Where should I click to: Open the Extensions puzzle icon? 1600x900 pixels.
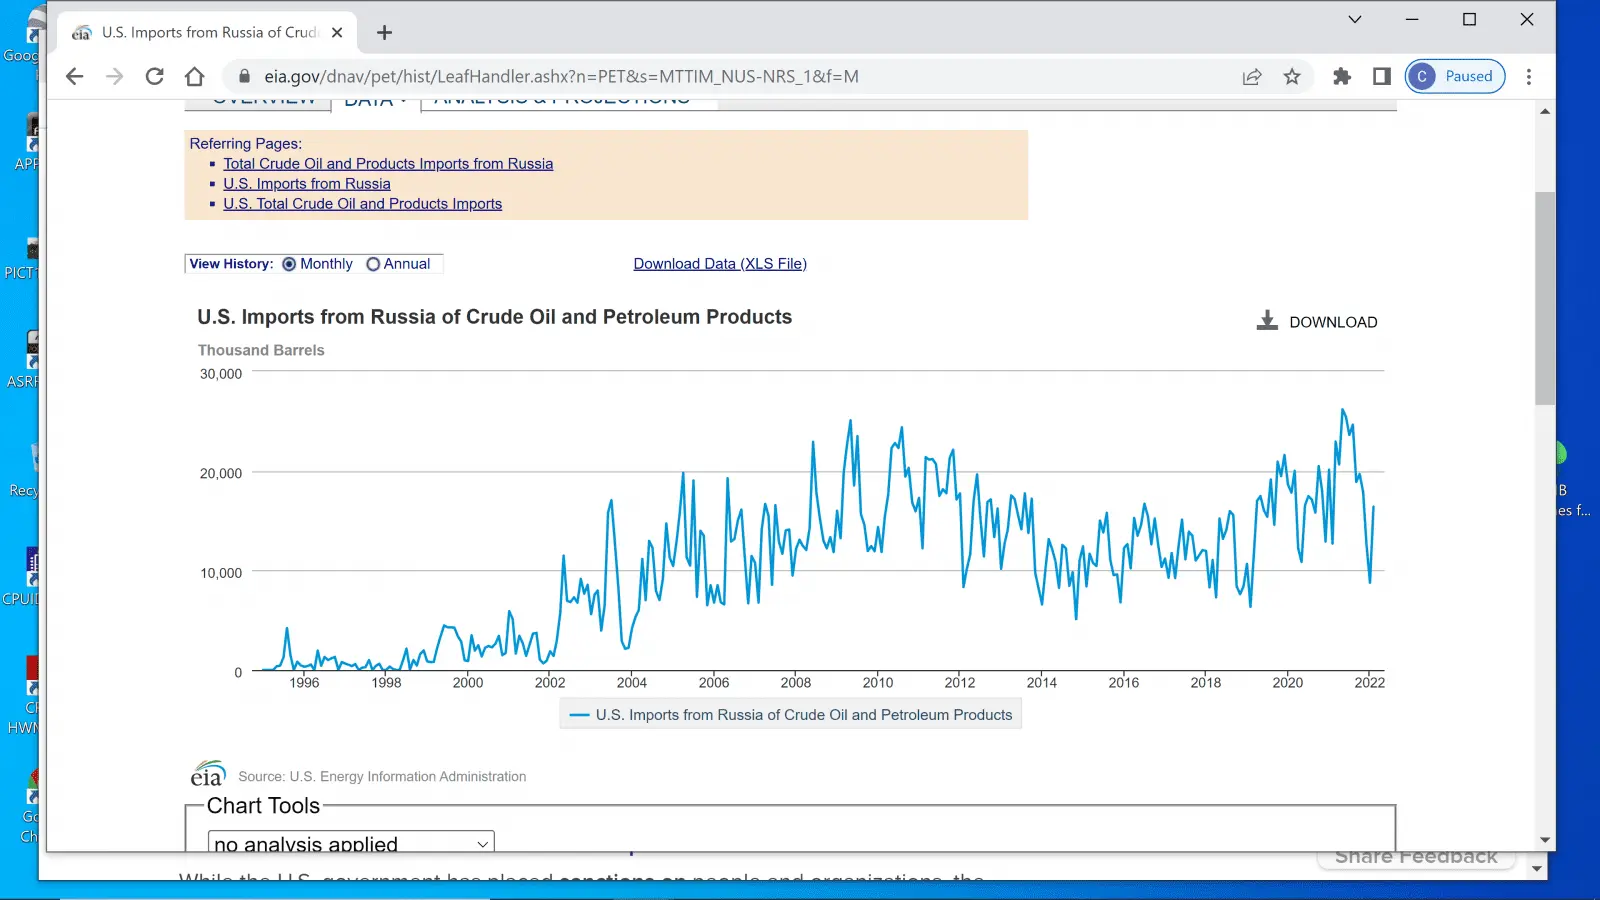tap(1342, 77)
